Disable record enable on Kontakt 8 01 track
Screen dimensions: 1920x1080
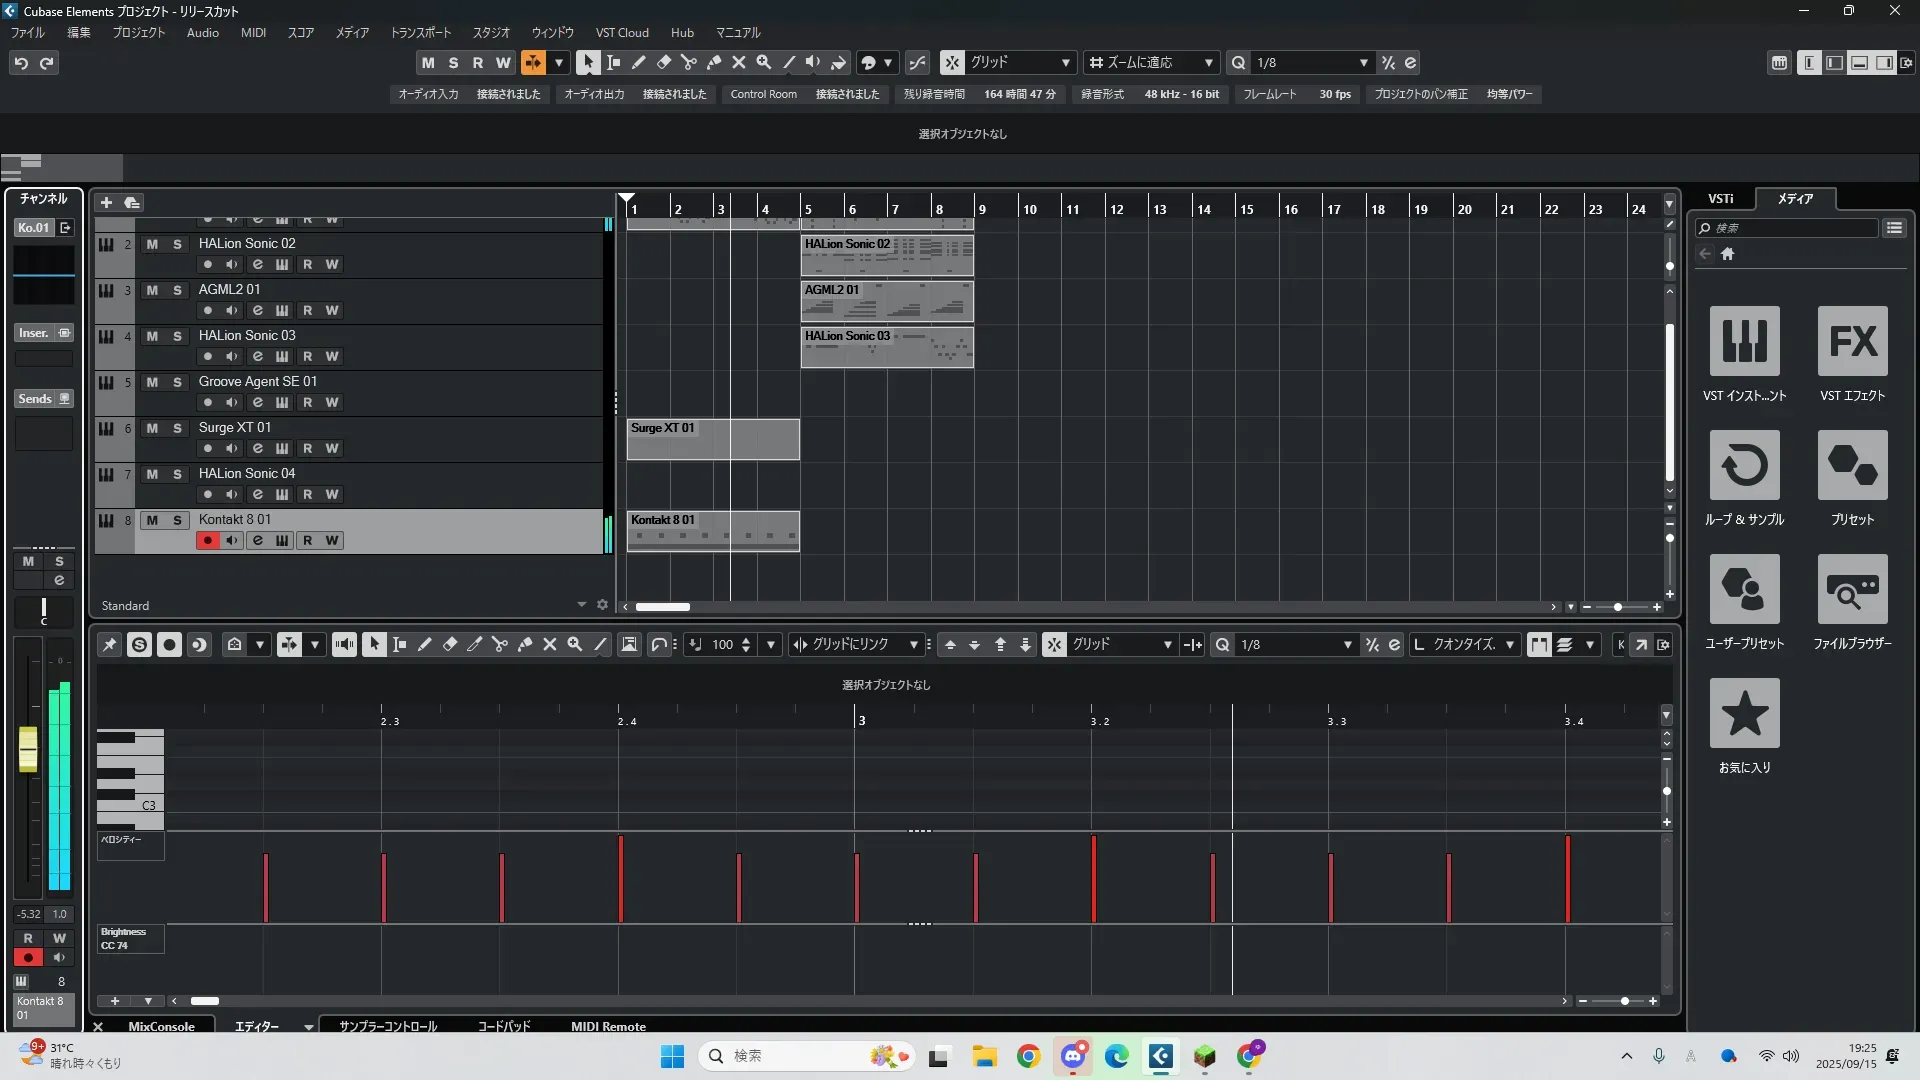(x=207, y=540)
